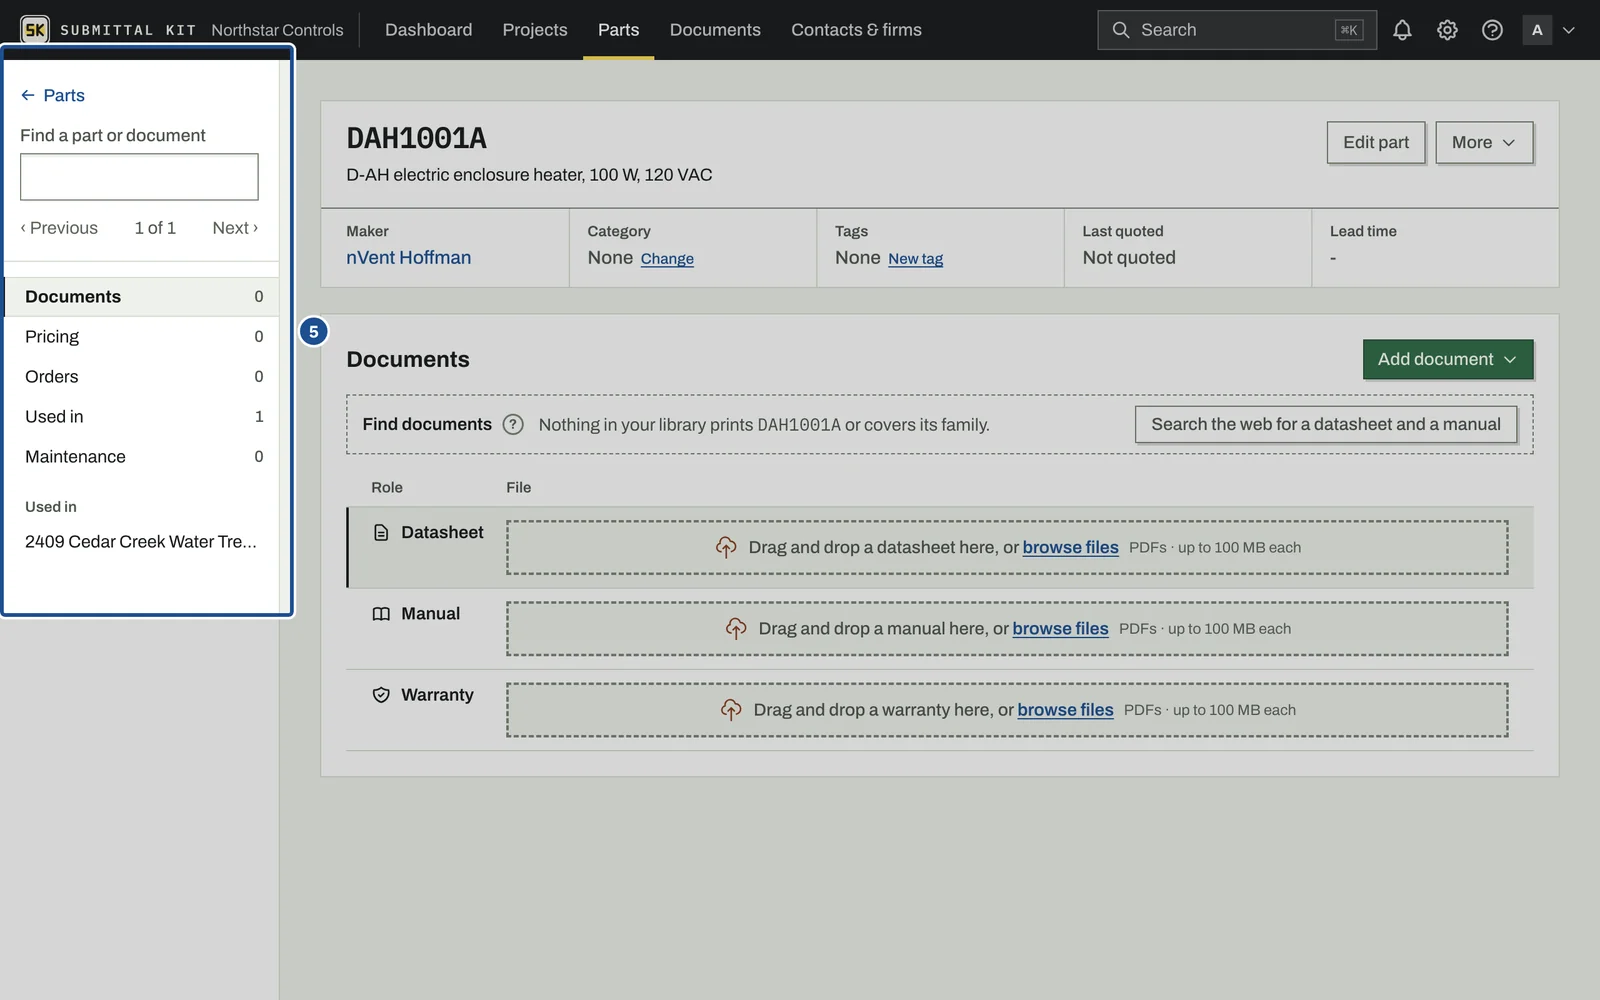
Task: Select Documents in the sidebar
Action: coord(142,296)
